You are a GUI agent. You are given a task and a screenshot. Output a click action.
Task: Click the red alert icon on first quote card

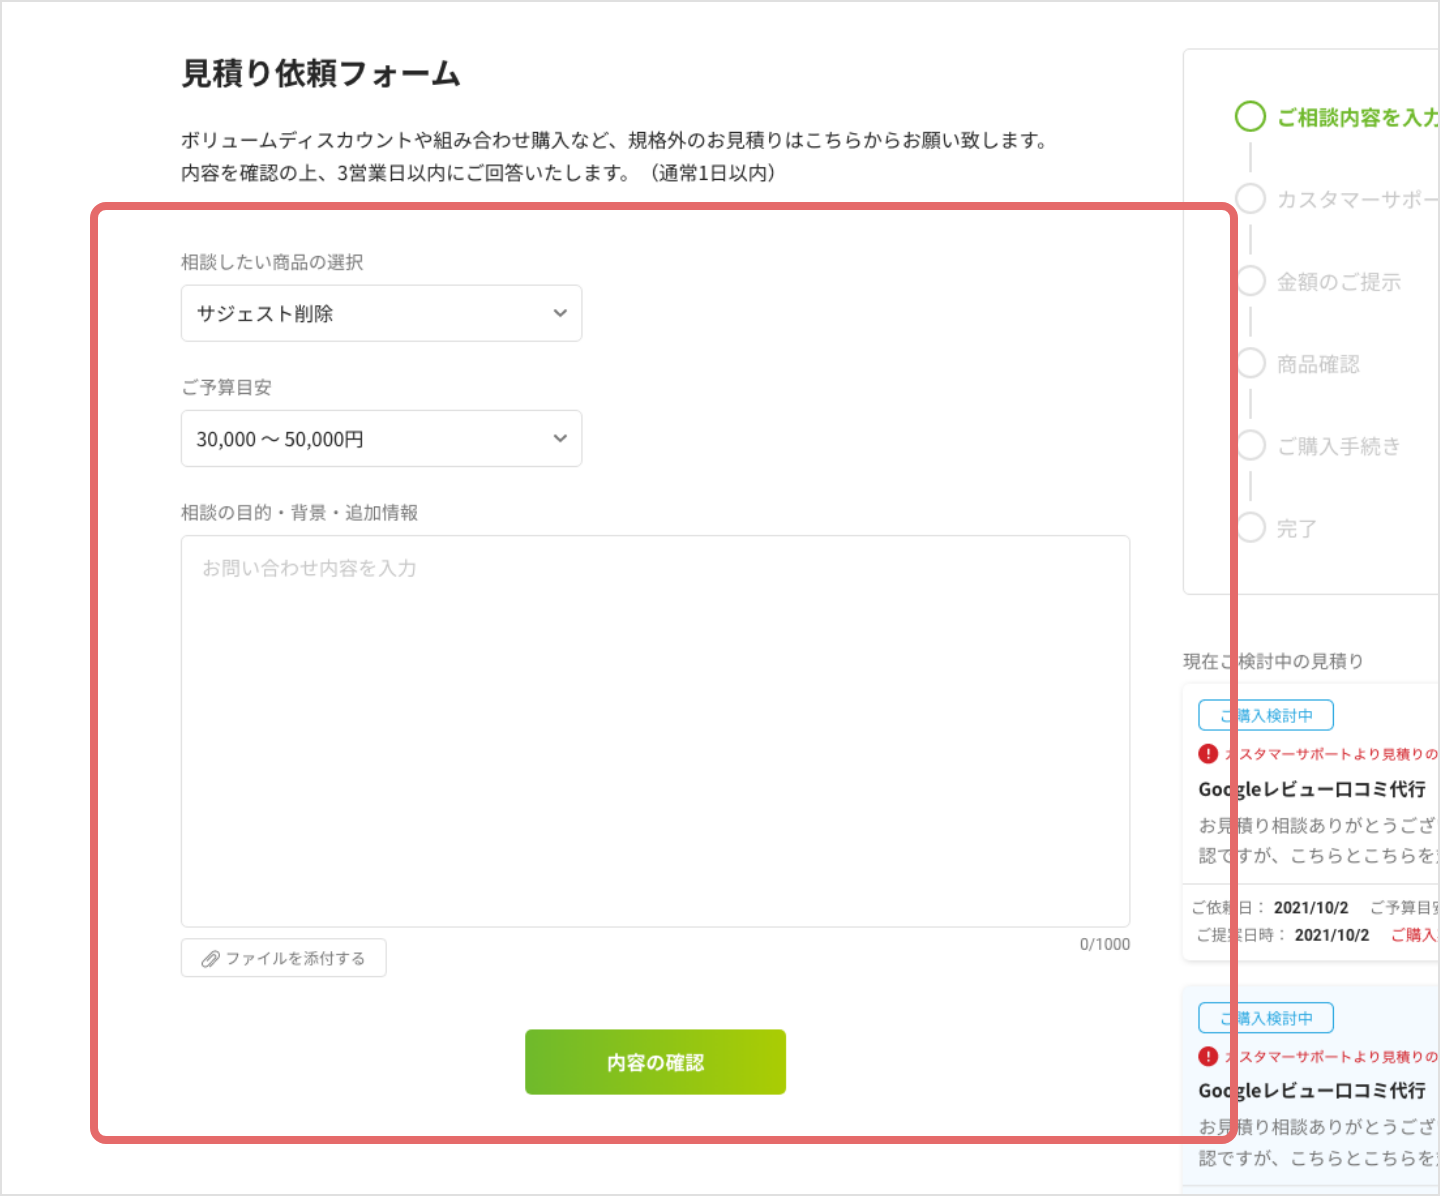[1207, 755]
